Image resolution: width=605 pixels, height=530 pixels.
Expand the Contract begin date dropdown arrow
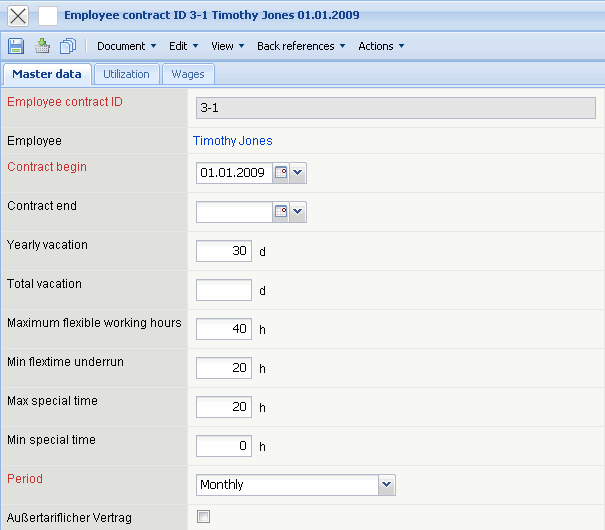[x=298, y=173]
